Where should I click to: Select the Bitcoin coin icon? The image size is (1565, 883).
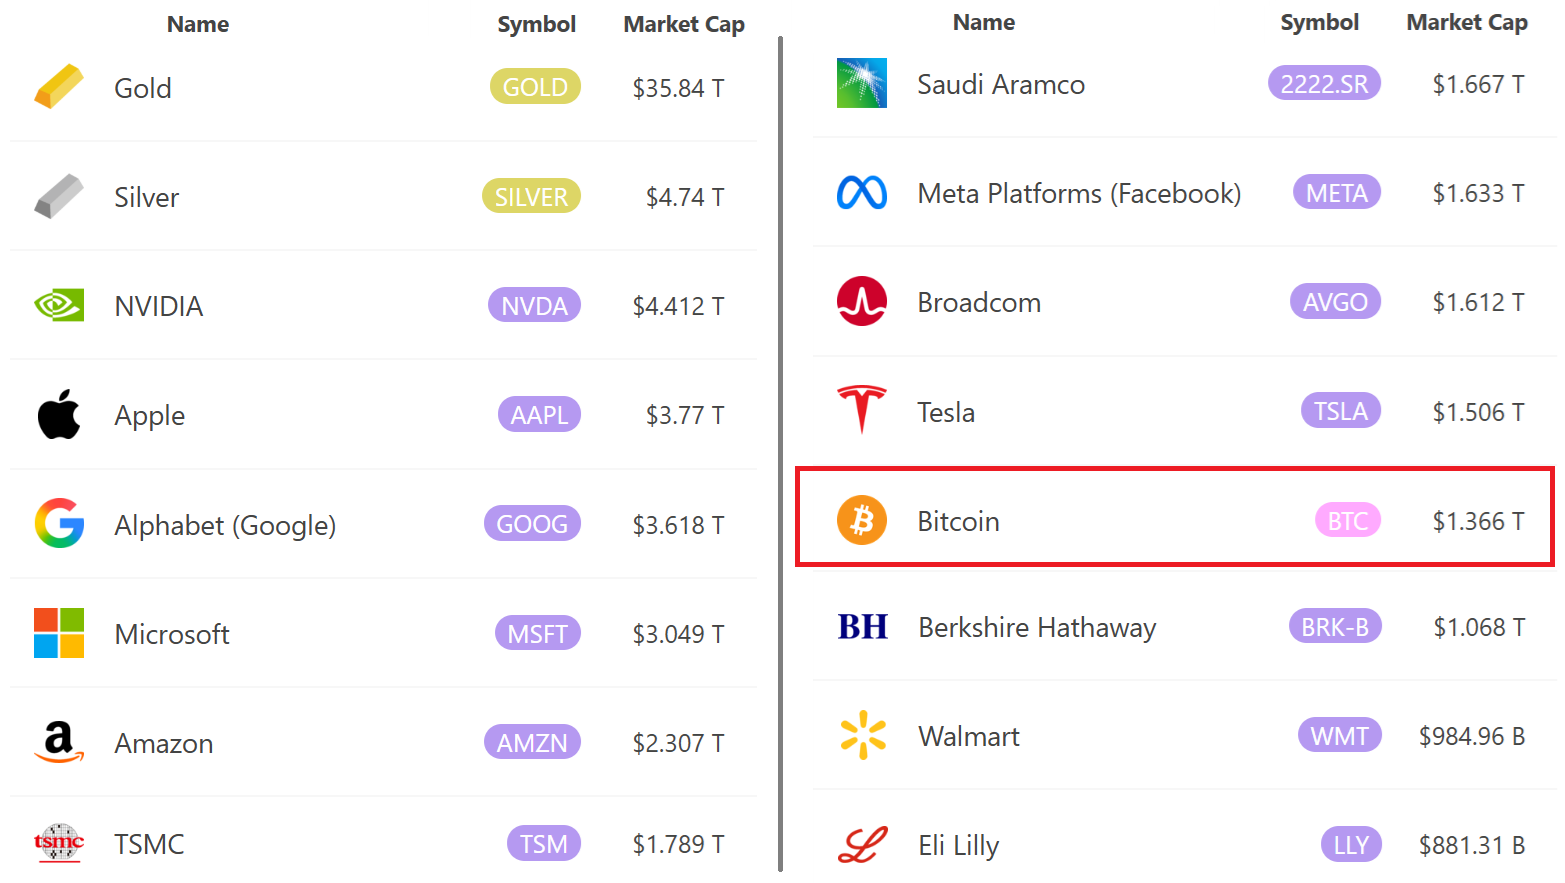tap(862, 520)
